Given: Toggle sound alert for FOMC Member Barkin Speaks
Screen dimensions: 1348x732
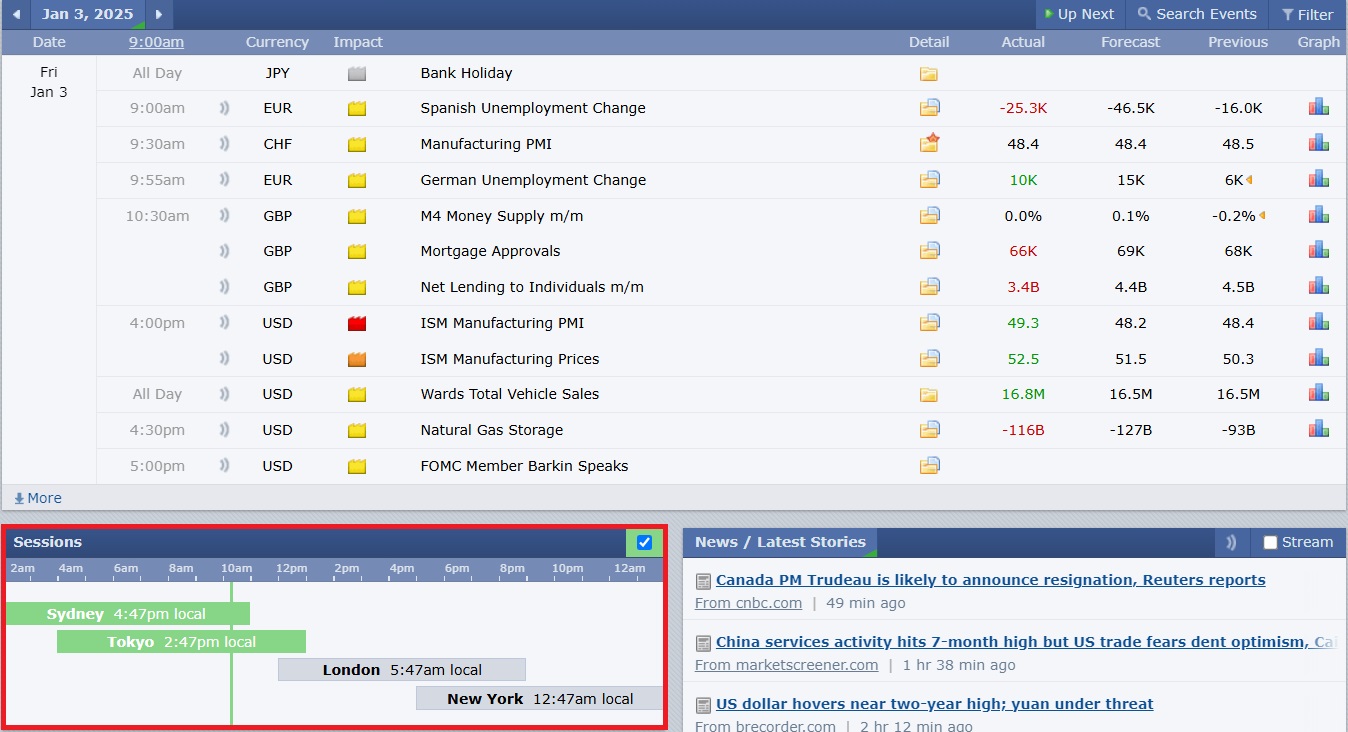Looking at the screenshot, I should pyautogui.click(x=224, y=466).
